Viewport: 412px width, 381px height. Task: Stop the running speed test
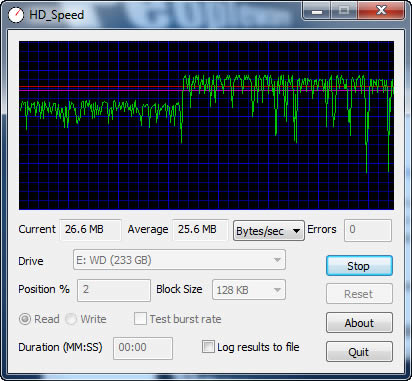tap(359, 266)
